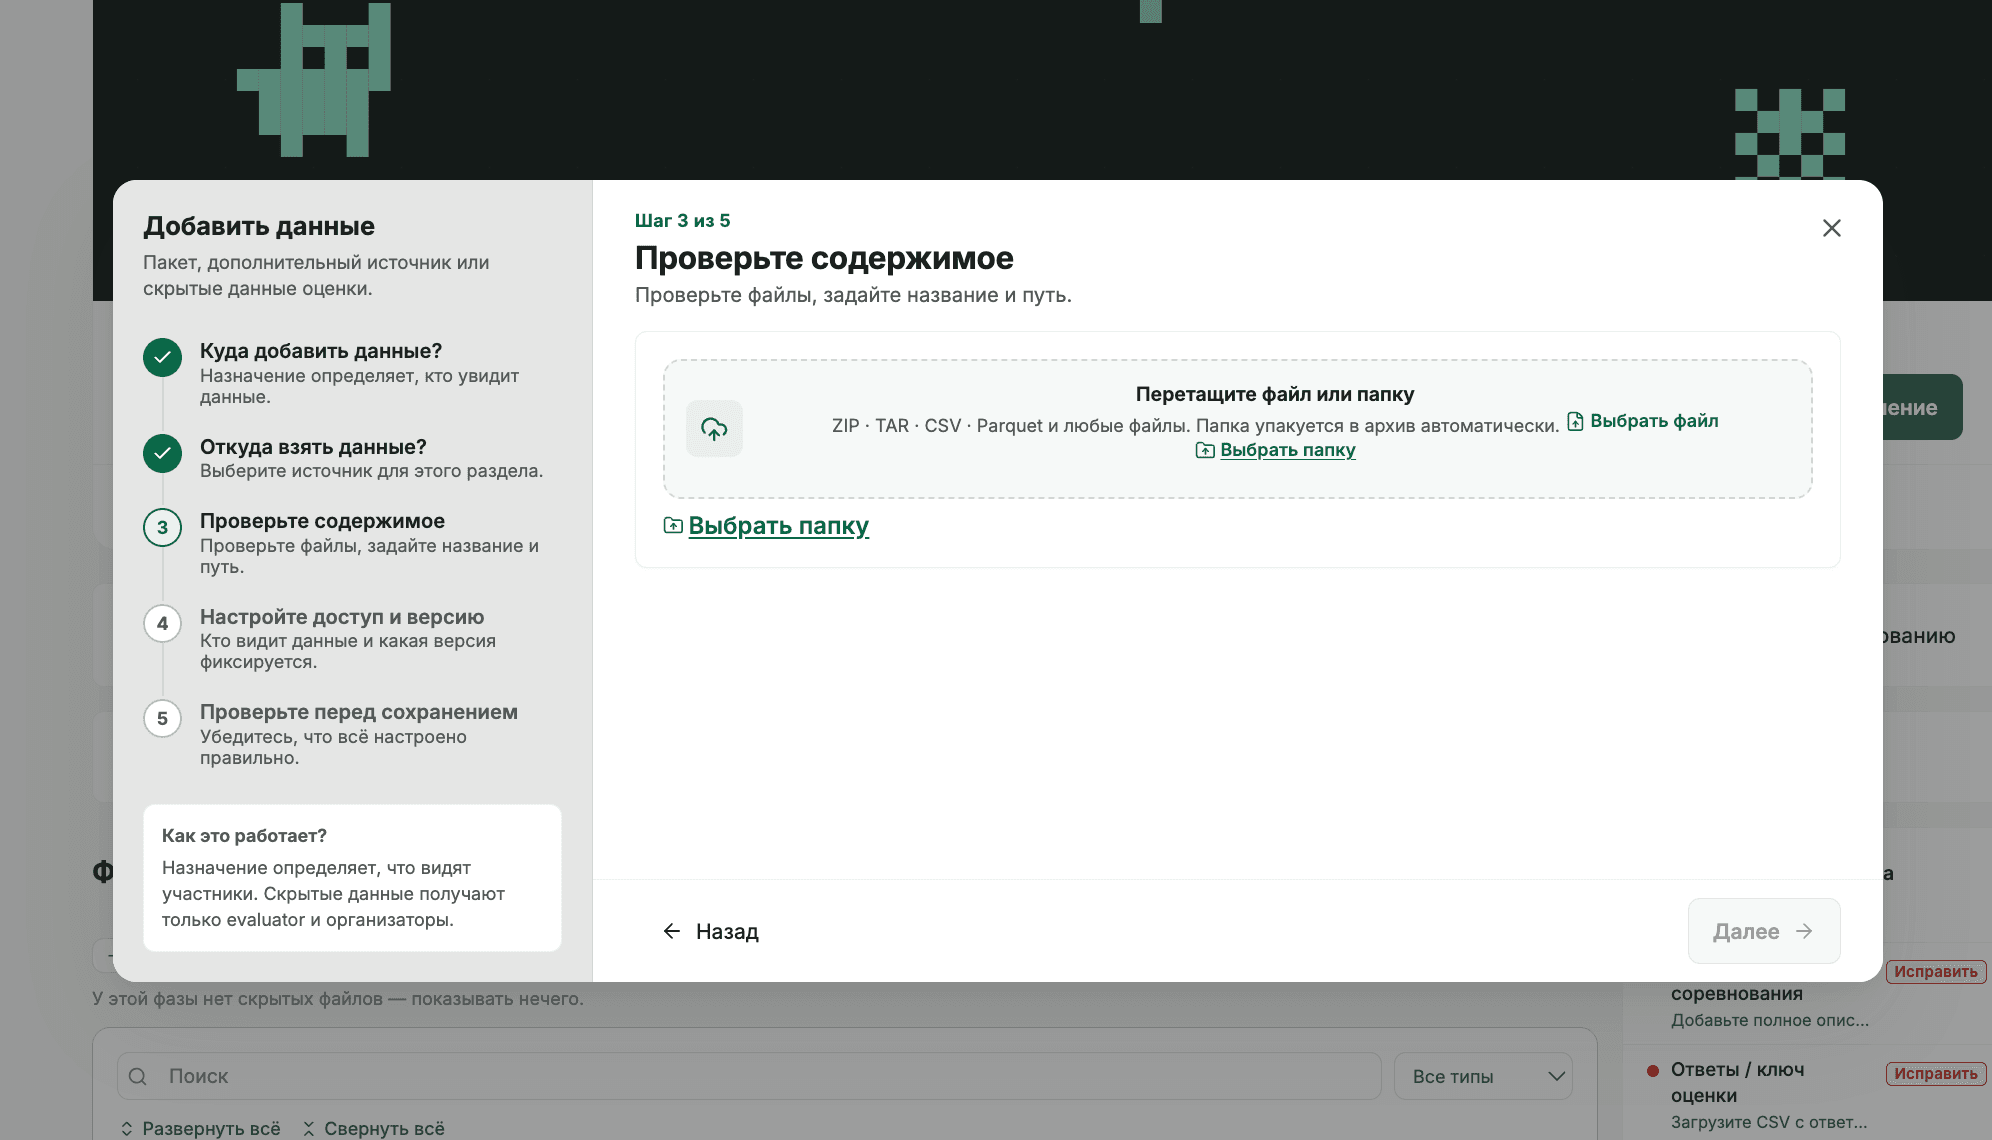This screenshot has width=1992, height=1140.
Task: Click the Шаг 3 из 5 label
Action: click(682, 220)
